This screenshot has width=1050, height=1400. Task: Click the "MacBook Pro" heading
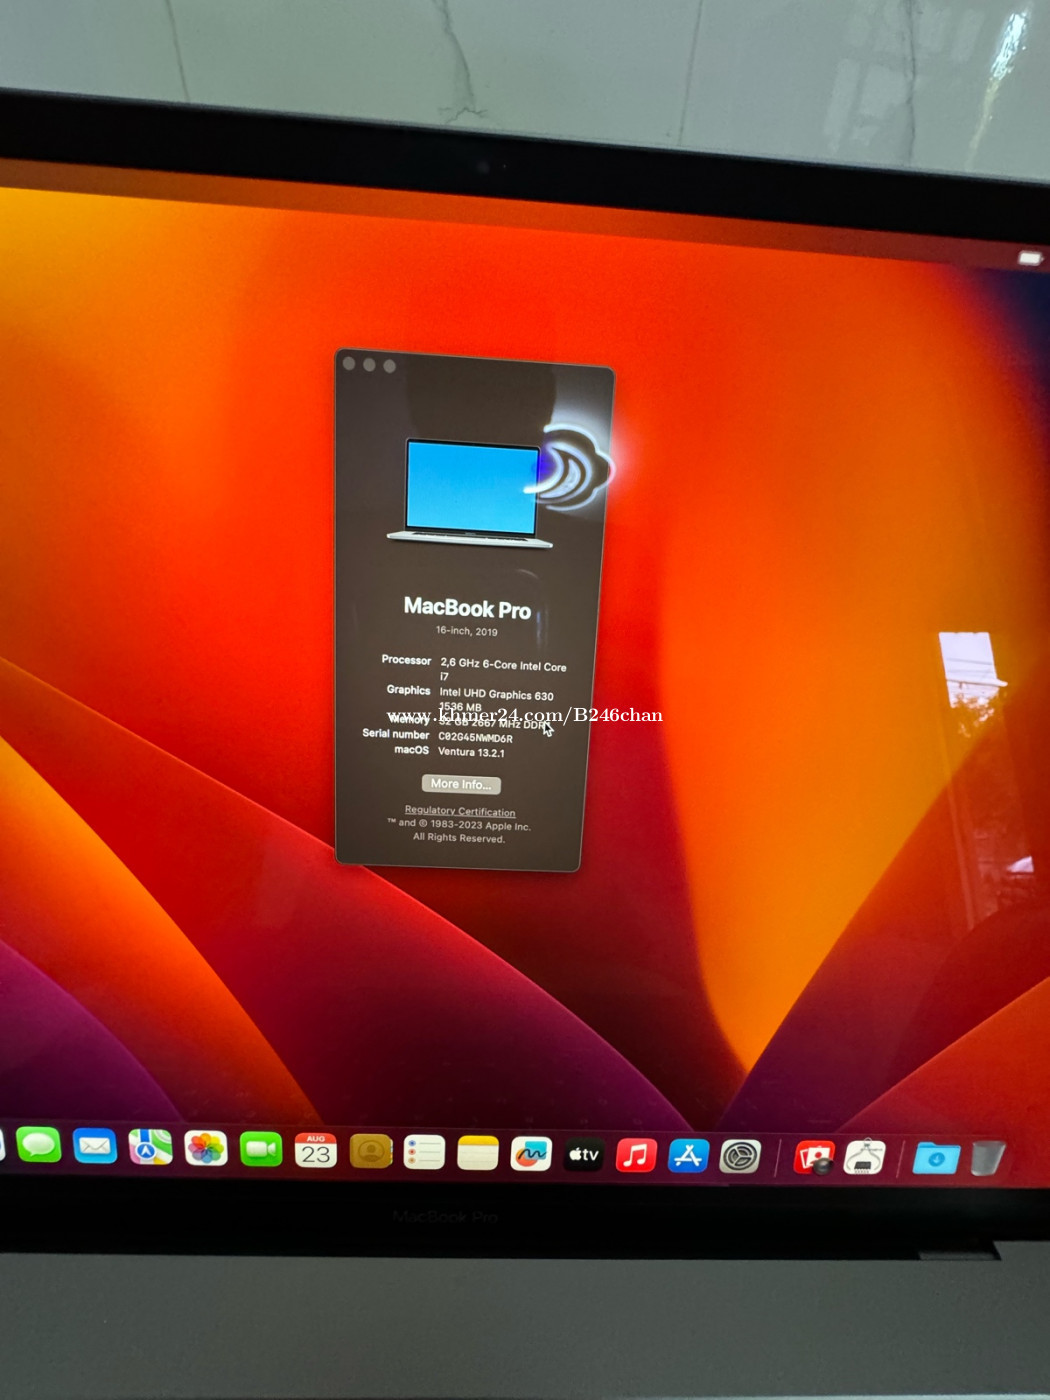tap(467, 608)
